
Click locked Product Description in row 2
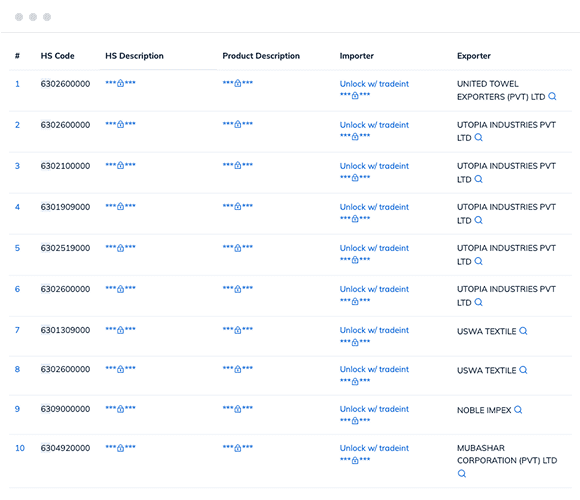[x=237, y=124]
